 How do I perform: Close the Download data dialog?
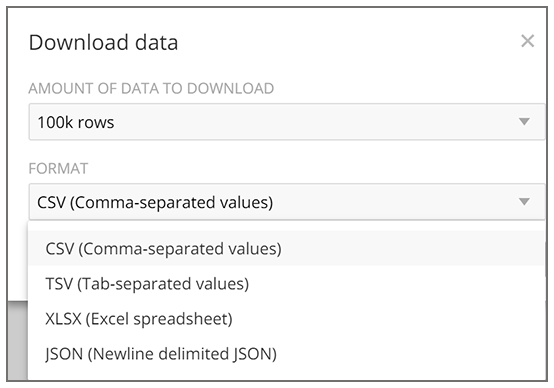527,41
